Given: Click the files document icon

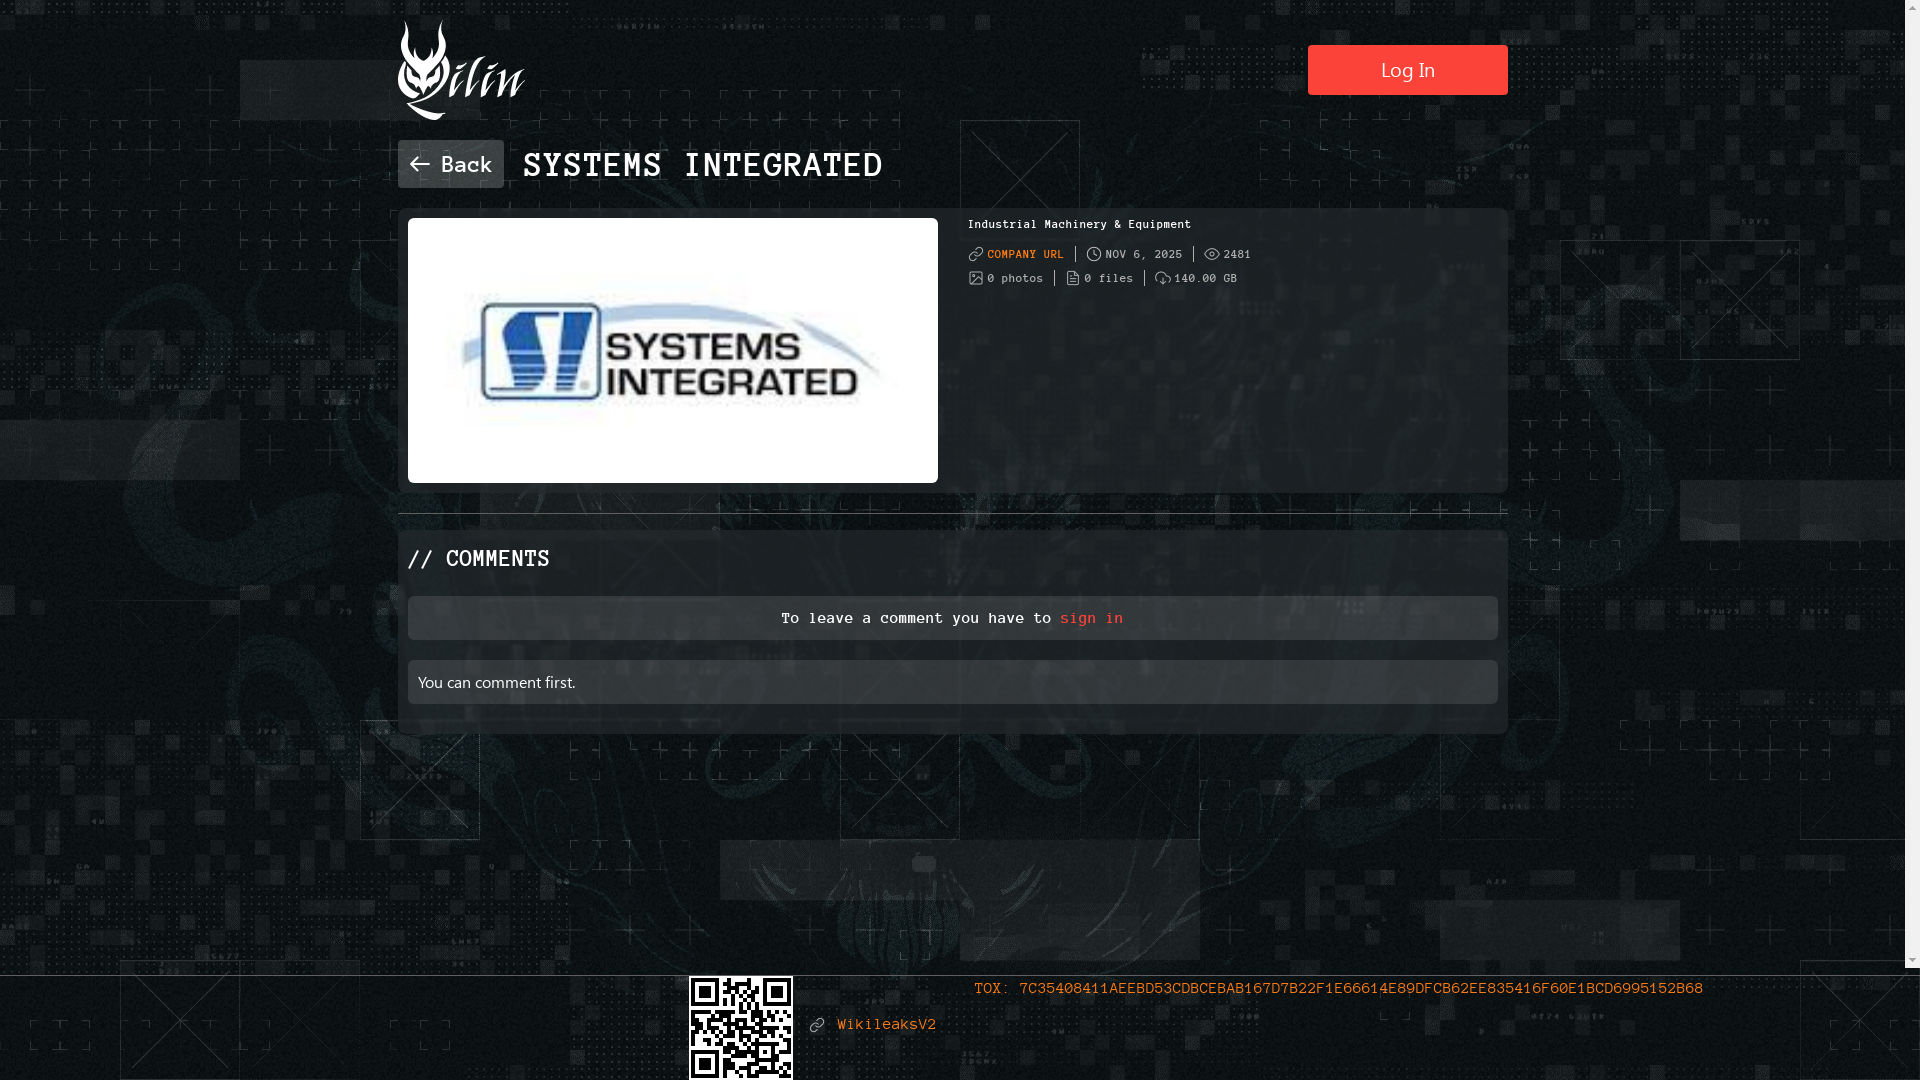Looking at the screenshot, I should click(1072, 278).
